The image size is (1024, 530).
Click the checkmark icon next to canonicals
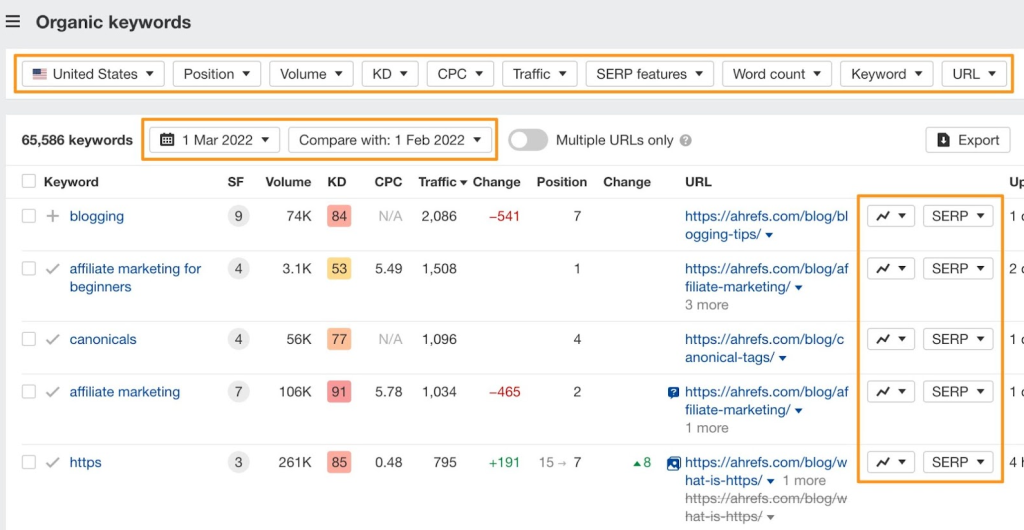pos(53,339)
